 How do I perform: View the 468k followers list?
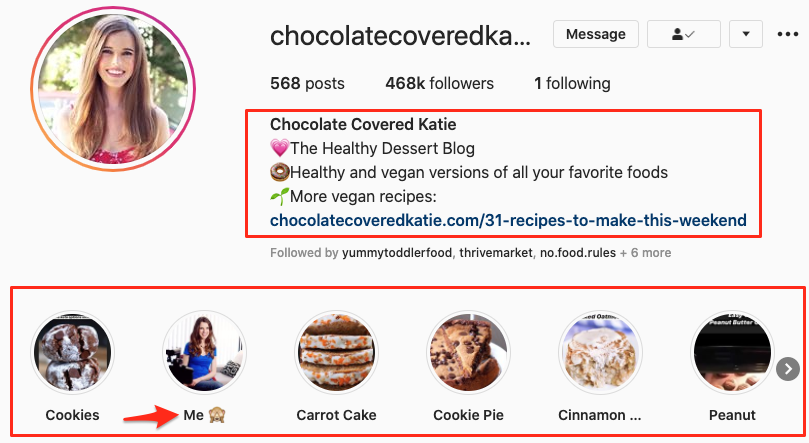tap(440, 83)
